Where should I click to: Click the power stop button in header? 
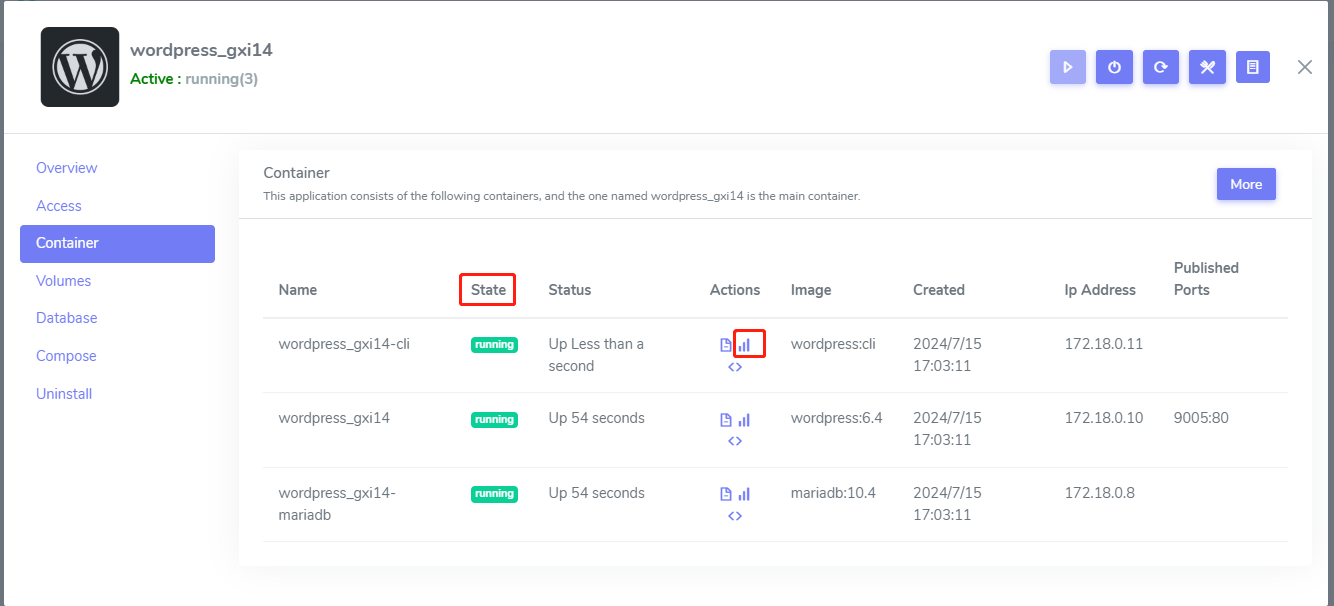pyautogui.click(x=1114, y=67)
